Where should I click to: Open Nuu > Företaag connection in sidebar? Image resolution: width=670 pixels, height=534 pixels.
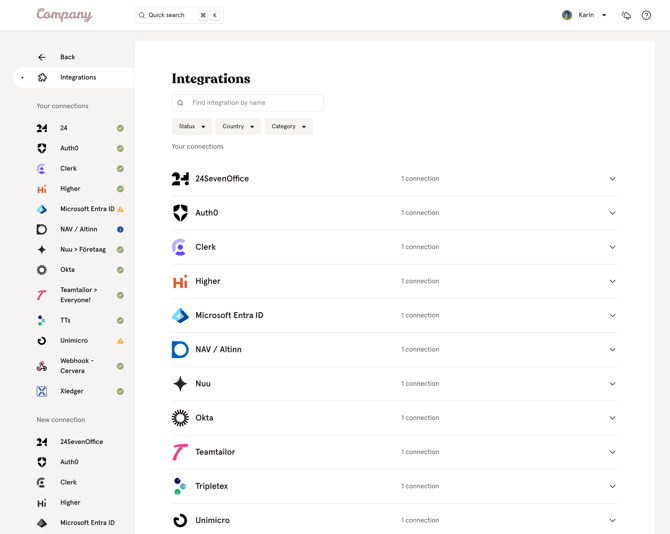[83, 249]
